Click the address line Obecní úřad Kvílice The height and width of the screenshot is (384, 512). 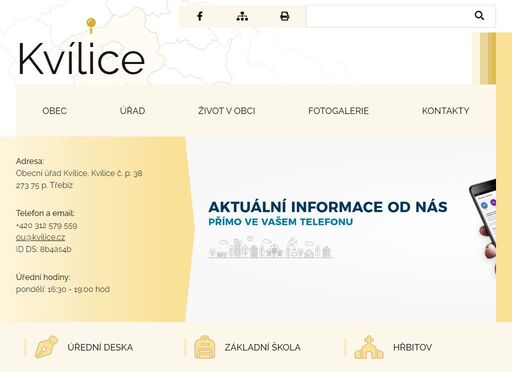click(79, 173)
